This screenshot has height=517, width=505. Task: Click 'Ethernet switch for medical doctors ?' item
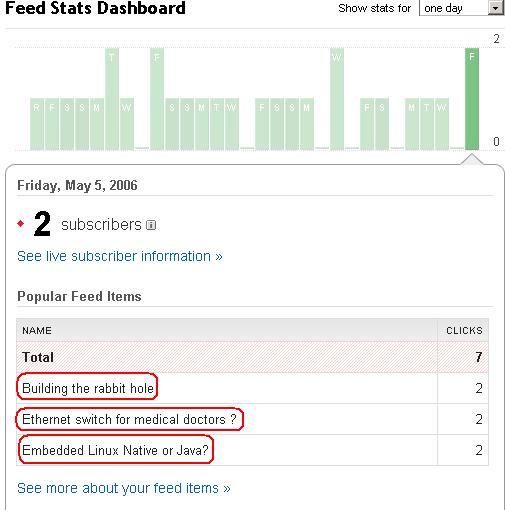[129, 419]
